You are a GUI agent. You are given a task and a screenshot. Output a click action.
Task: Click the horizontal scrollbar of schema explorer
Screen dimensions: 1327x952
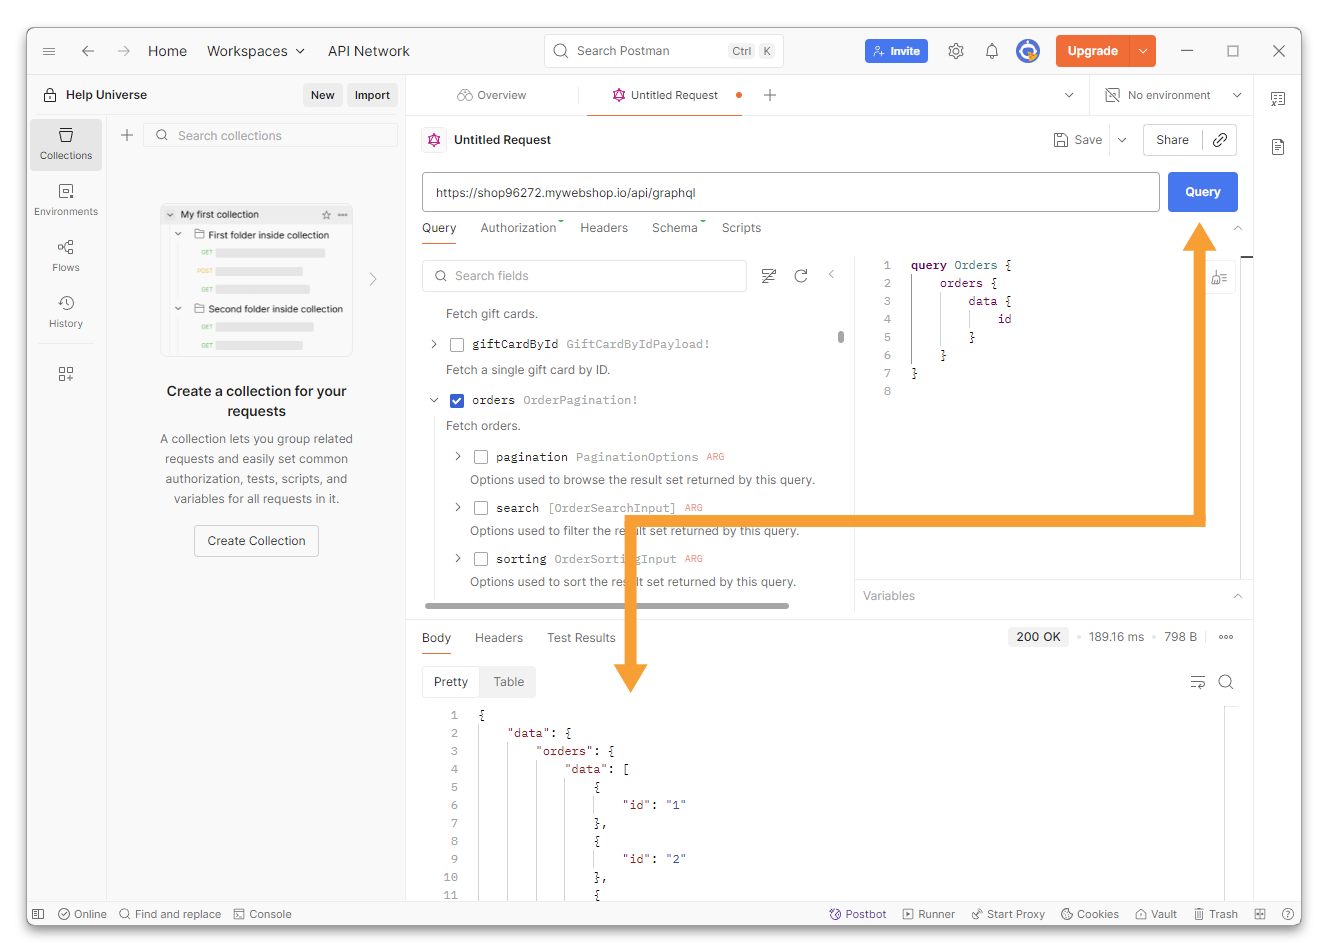(607, 606)
